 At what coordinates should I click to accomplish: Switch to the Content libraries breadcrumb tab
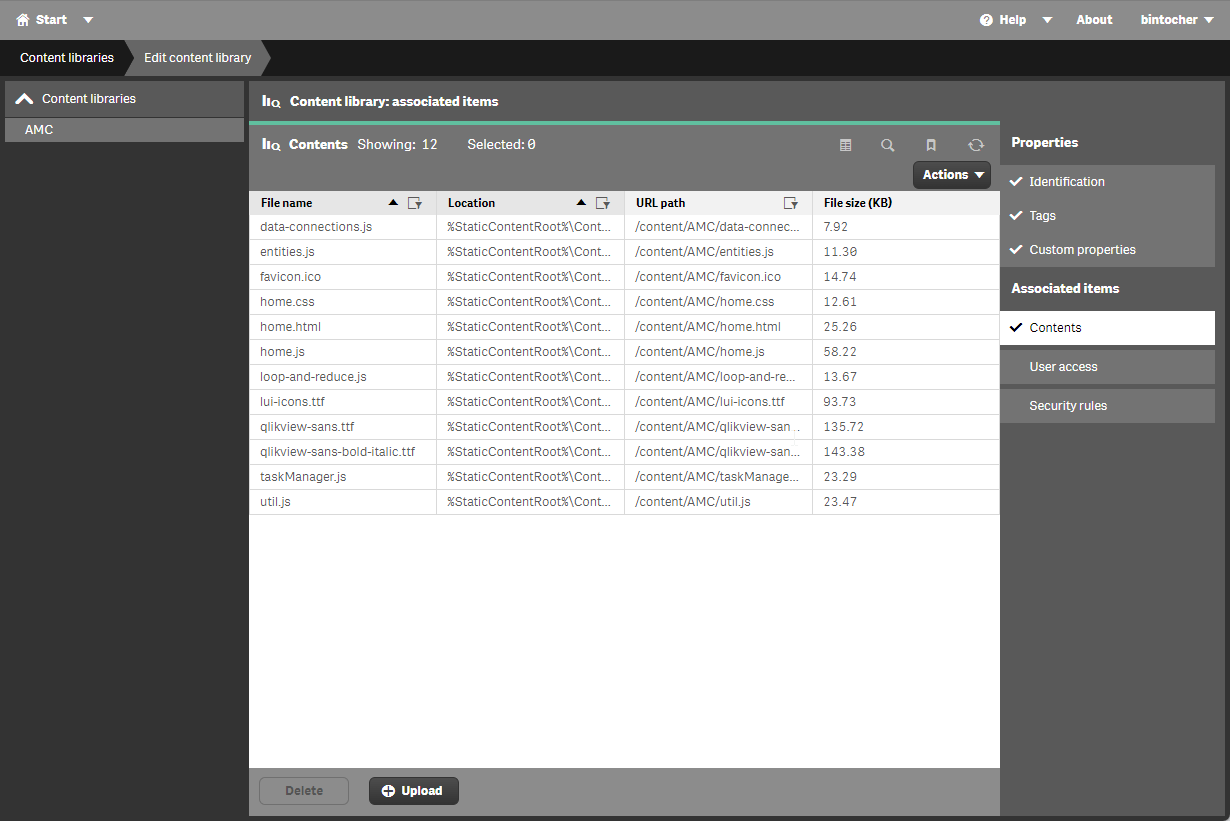point(65,57)
